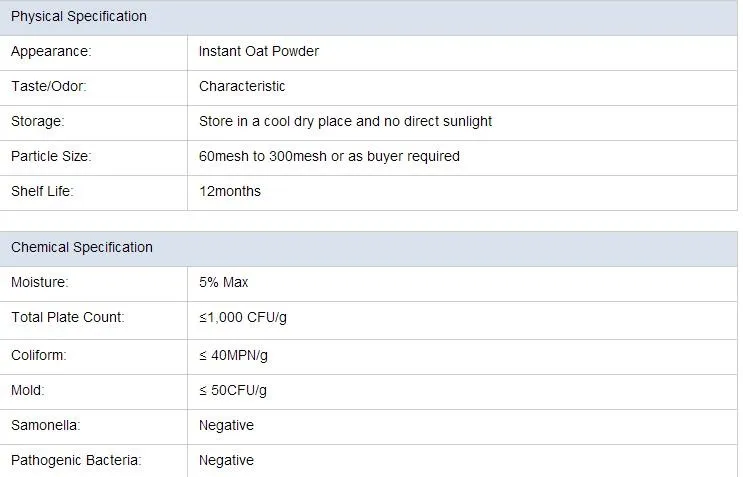Click the 5% Max value
Image resolution: width=743 pixels, height=477 pixels.
(224, 282)
